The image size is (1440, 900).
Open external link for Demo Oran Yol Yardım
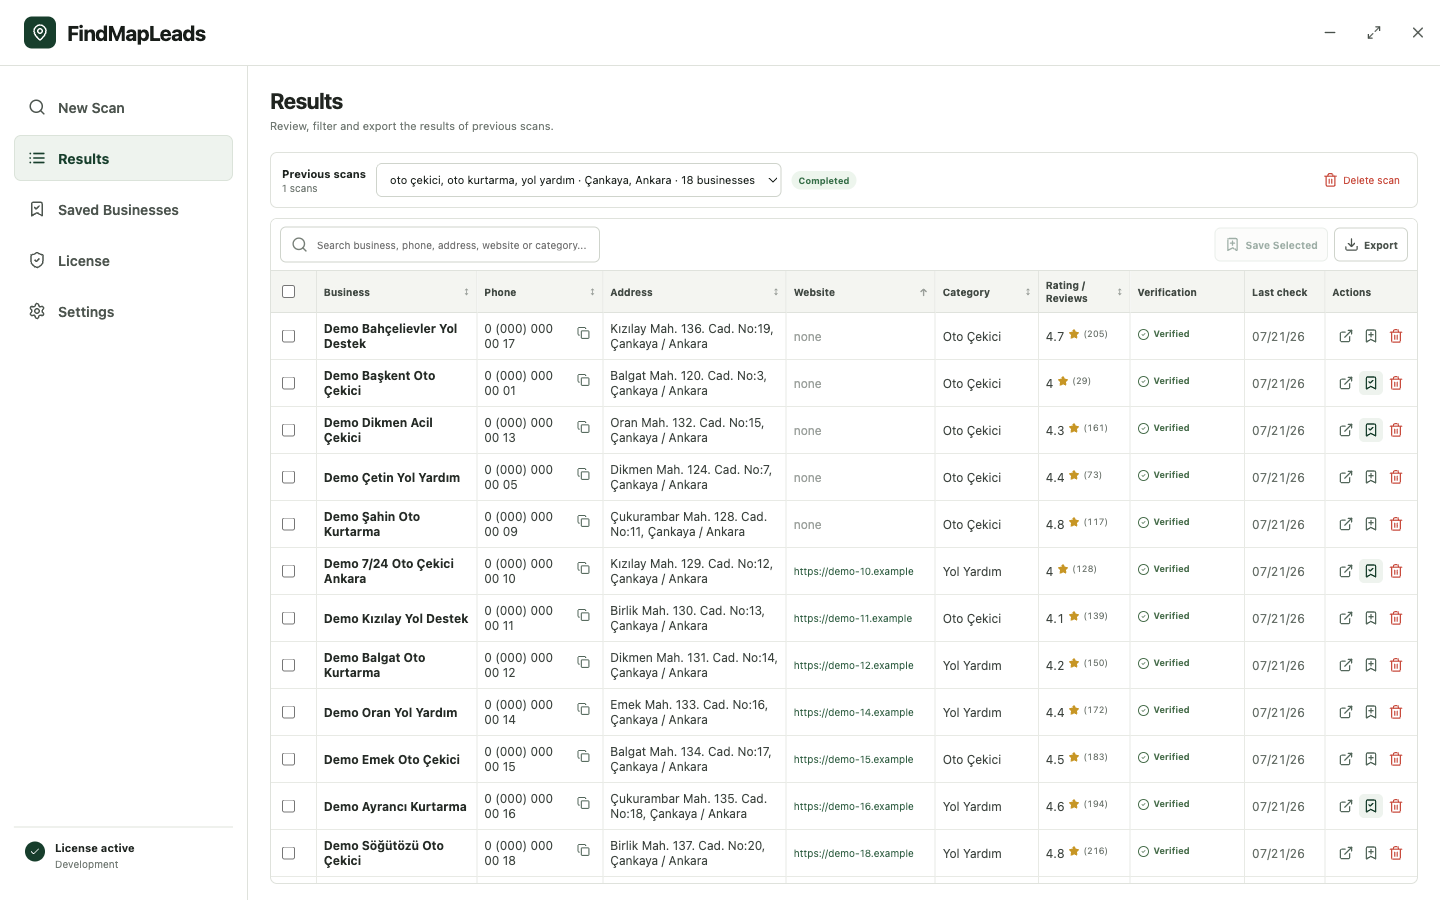pyautogui.click(x=1346, y=712)
